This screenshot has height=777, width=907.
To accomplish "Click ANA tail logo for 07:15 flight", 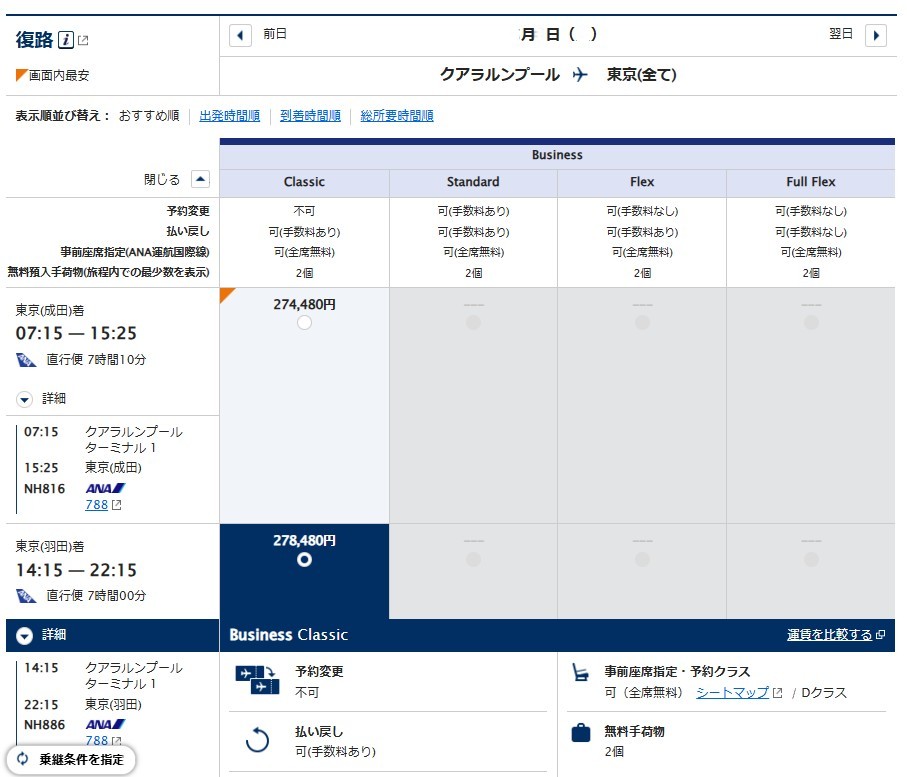I will 26,360.
